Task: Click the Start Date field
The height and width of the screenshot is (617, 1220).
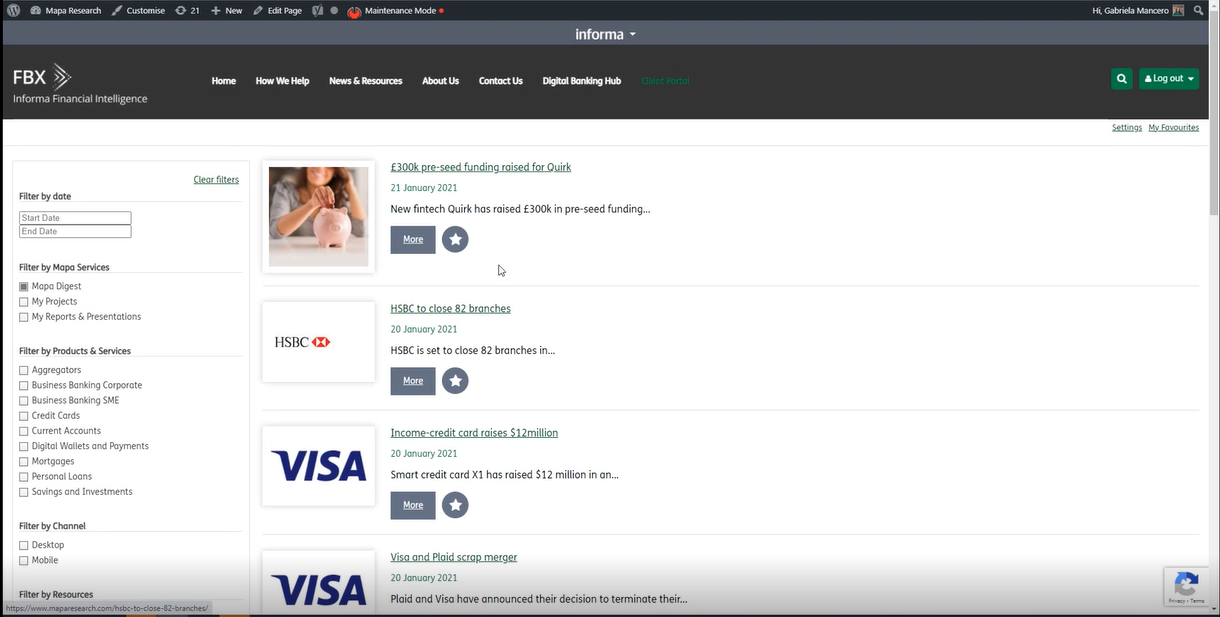Action: [x=75, y=218]
